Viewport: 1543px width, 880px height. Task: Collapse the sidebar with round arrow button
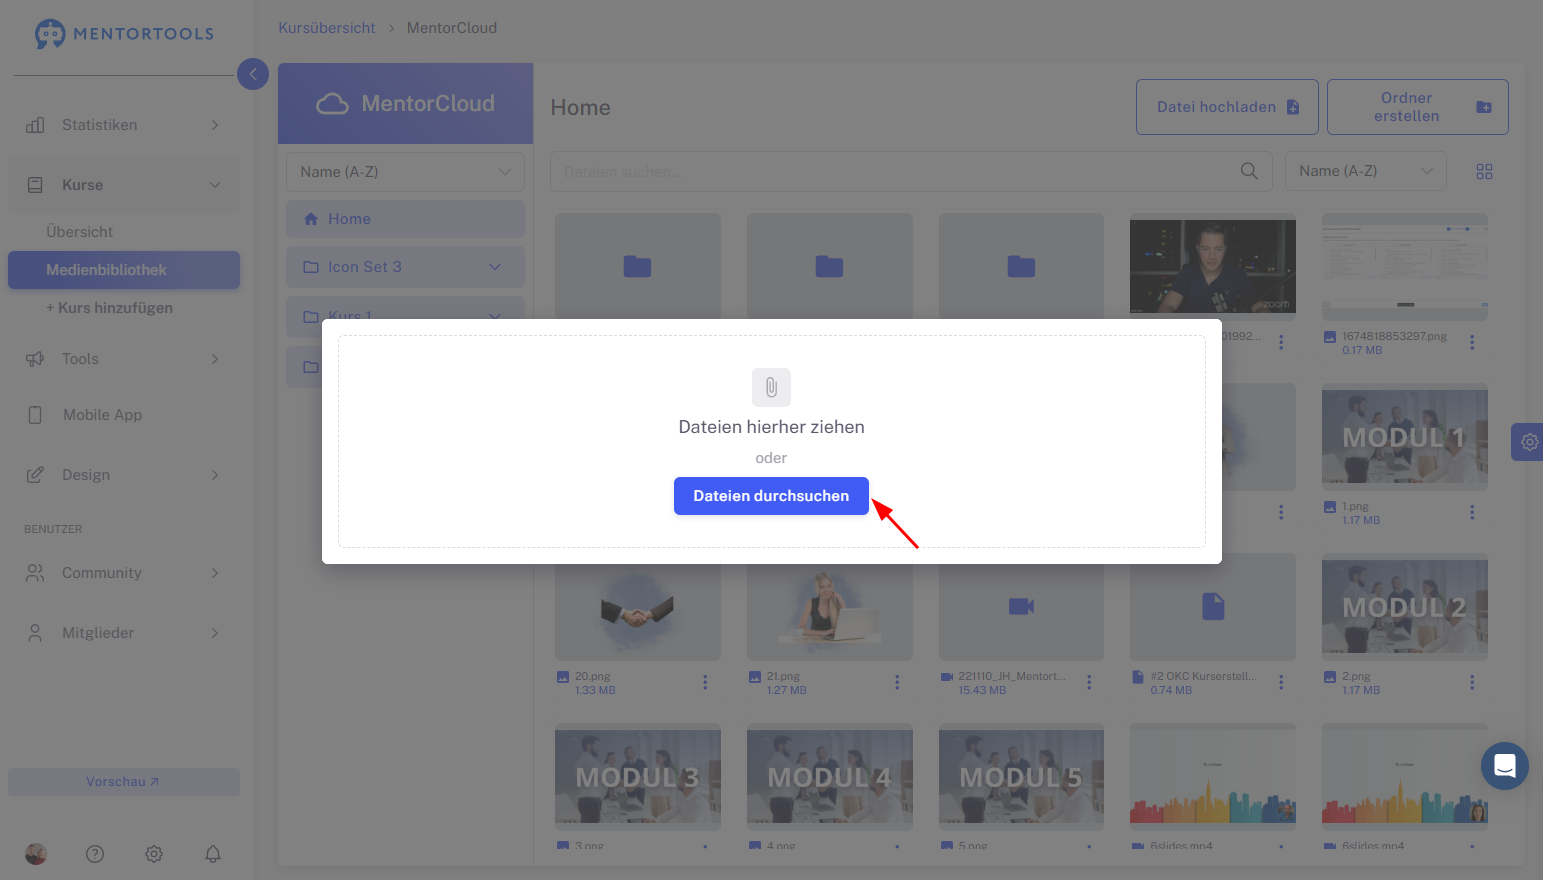(253, 73)
